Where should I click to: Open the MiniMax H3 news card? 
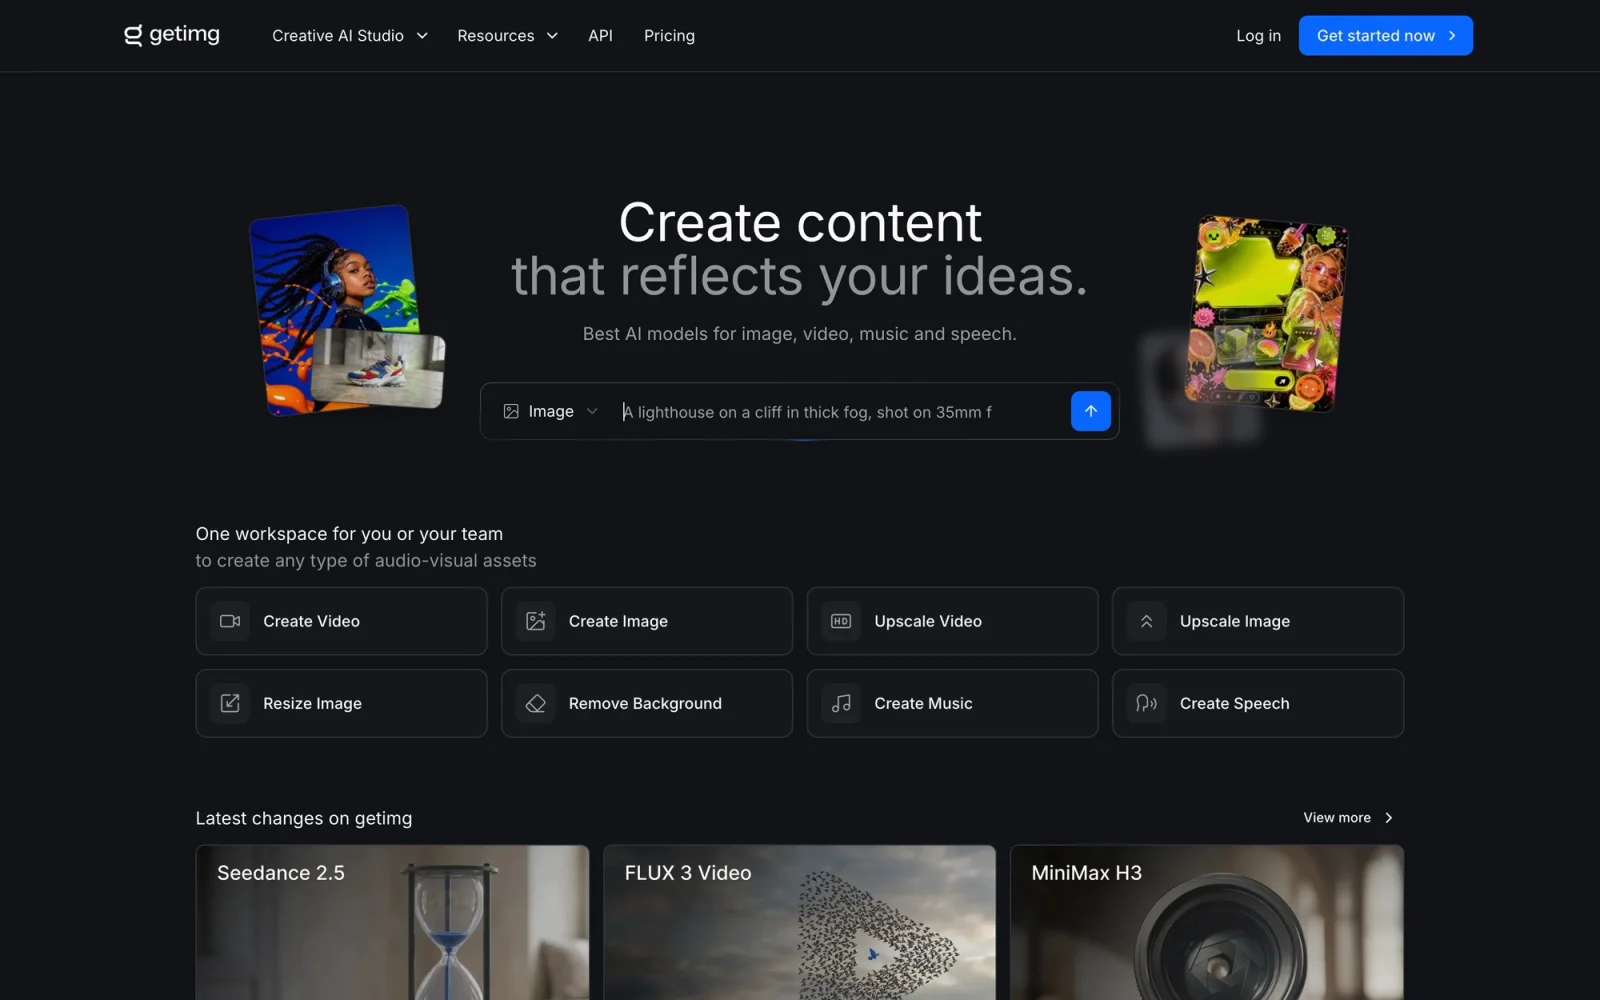(1207, 922)
